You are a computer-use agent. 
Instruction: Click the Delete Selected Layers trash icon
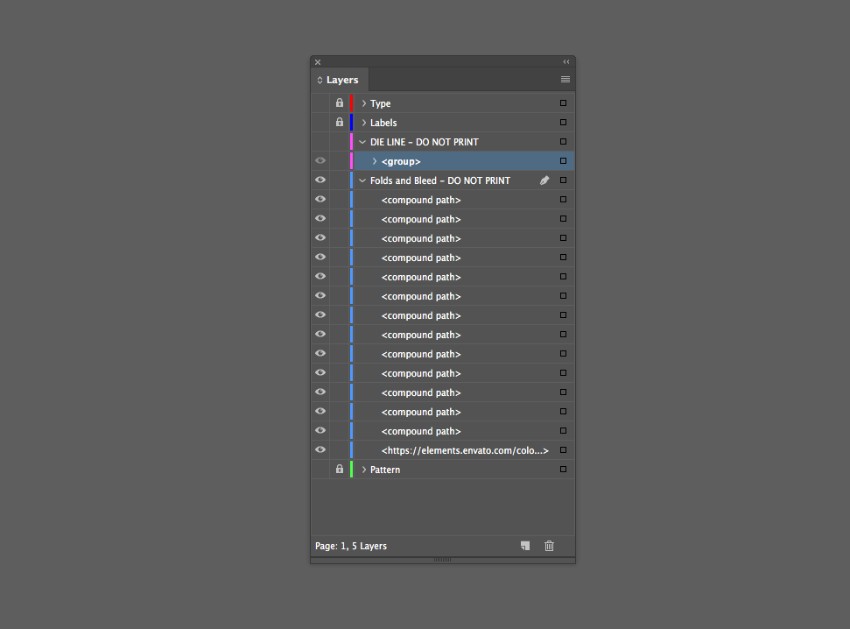coord(549,546)
